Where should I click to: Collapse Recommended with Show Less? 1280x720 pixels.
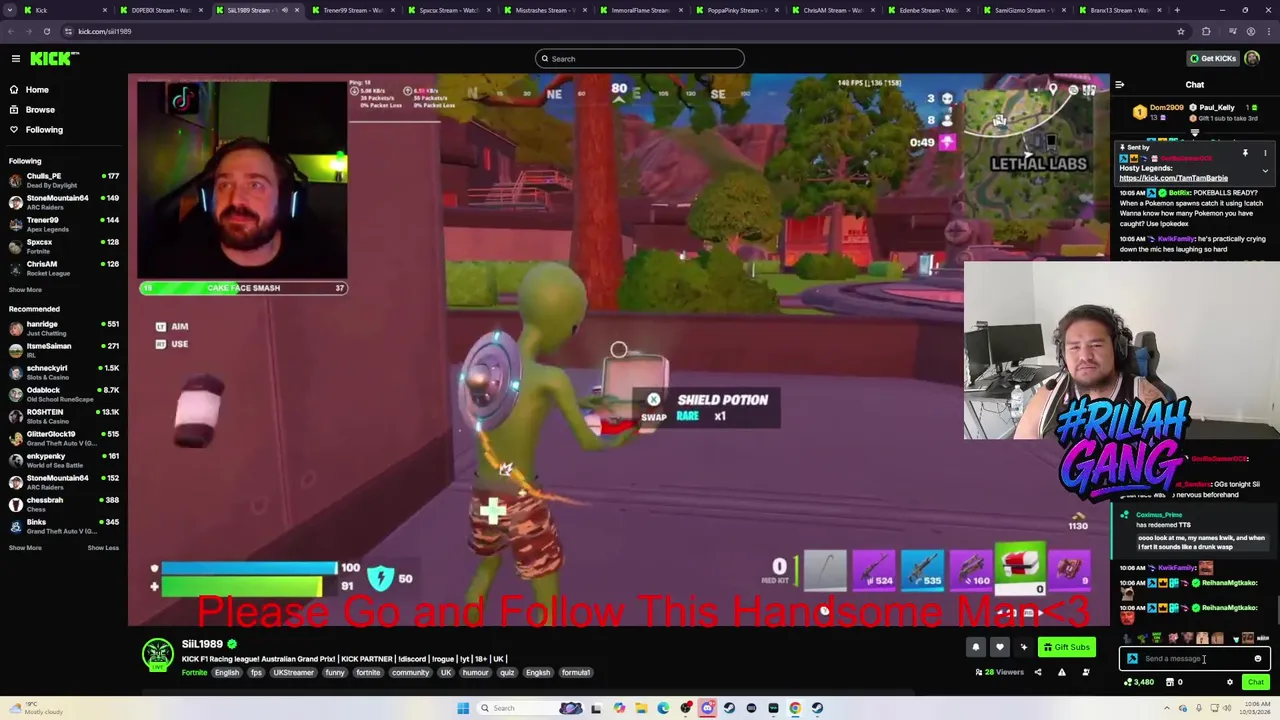103,548
